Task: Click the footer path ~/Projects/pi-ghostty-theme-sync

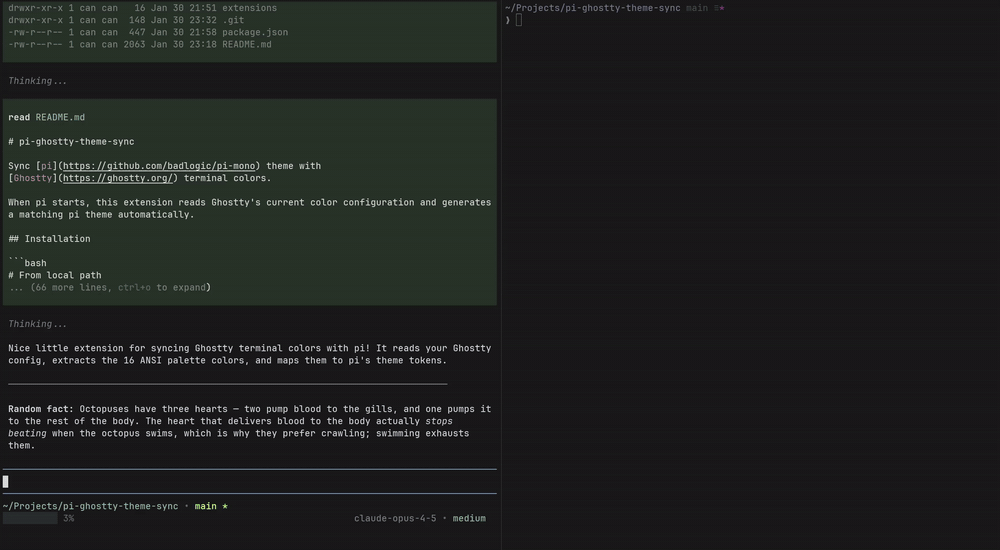Action: pos(91,507)
